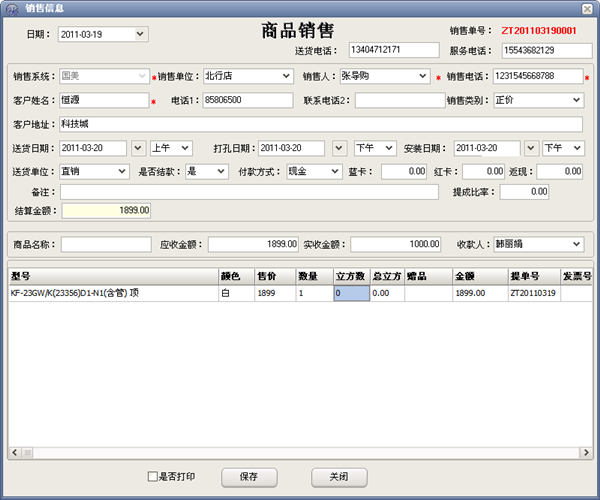Expand the 销售类别 dropdown
Image resolution: width=600 pixels, height=500 pixels.
point(576,100)
